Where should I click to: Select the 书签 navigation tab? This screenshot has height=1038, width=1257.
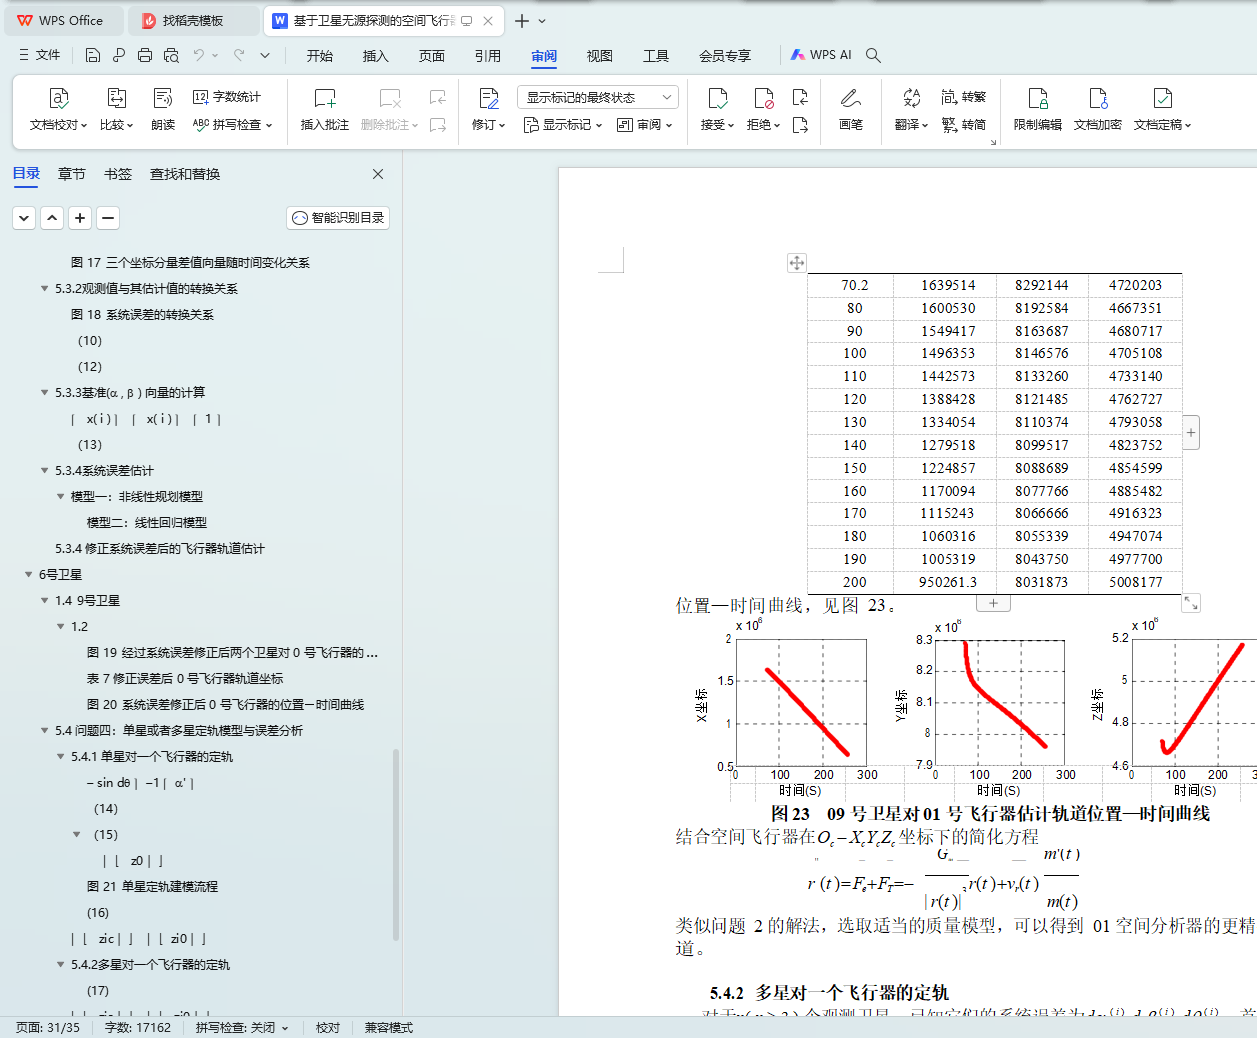coord(118,174)
